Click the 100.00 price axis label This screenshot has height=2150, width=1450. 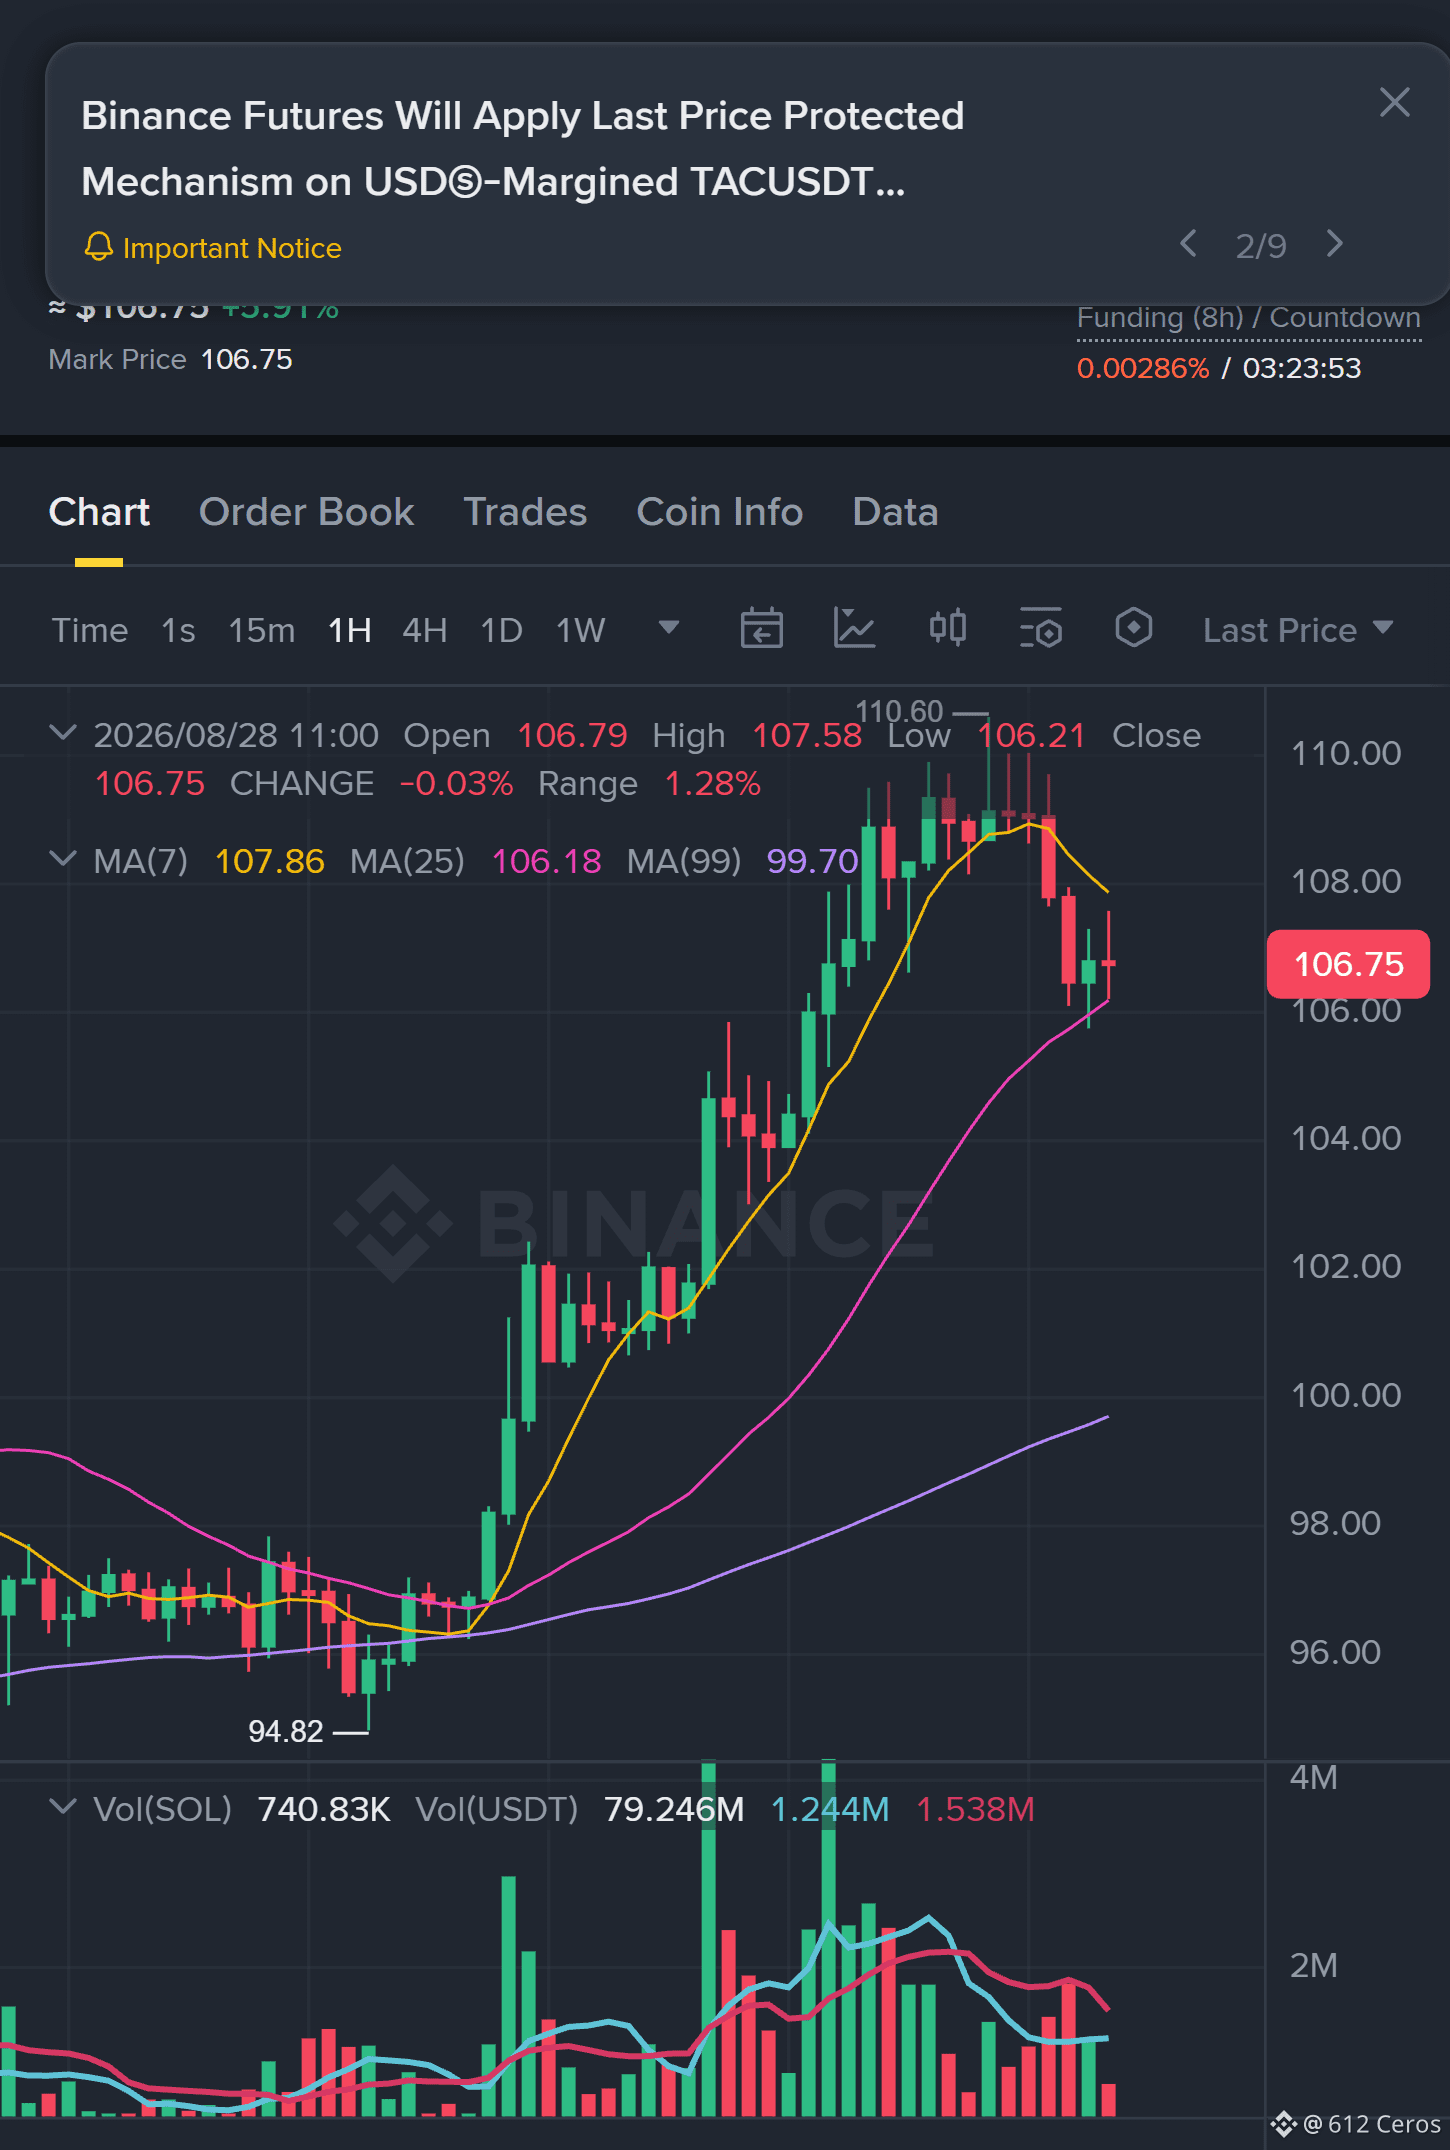click(x=1346, y=1395)
